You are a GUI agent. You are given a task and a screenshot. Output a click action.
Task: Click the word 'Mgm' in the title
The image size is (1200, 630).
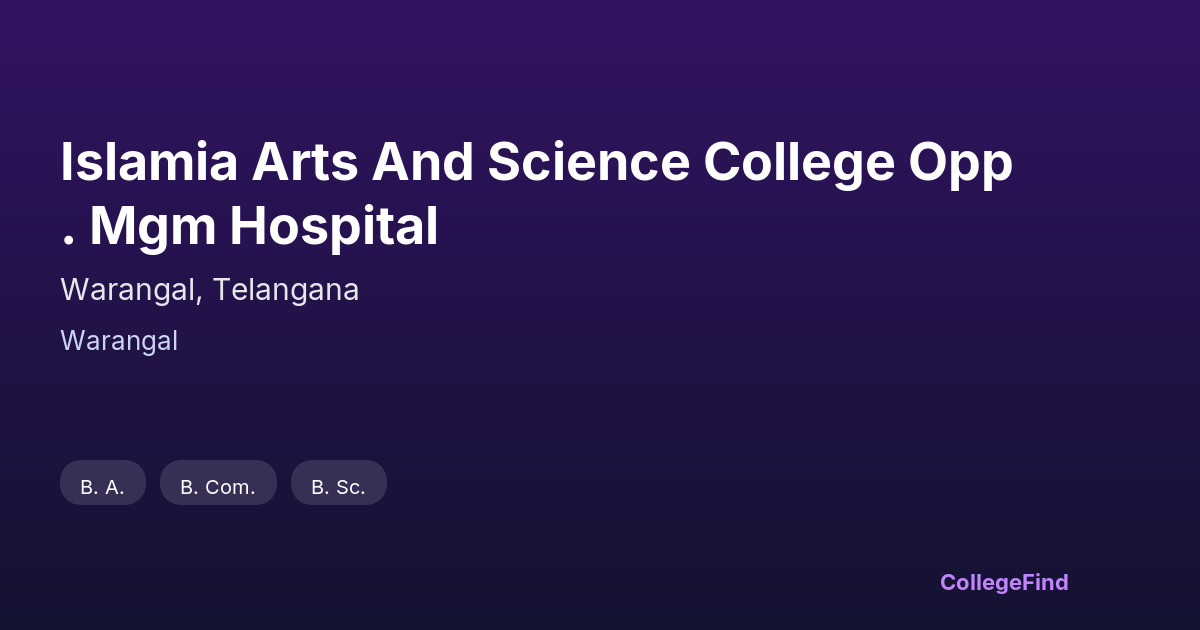pyautogui.click(x=152, y=227)
